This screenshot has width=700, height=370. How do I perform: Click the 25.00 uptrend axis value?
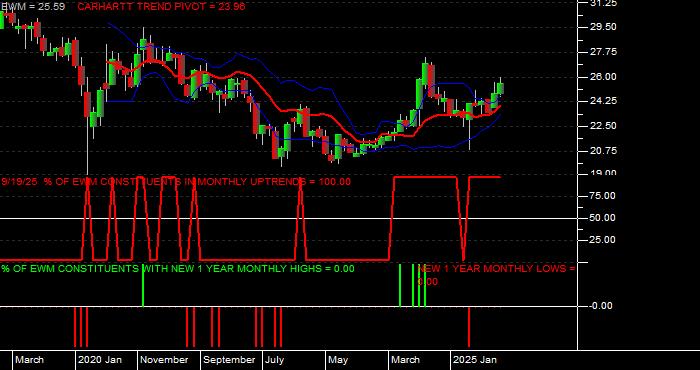tap(604, 240)
